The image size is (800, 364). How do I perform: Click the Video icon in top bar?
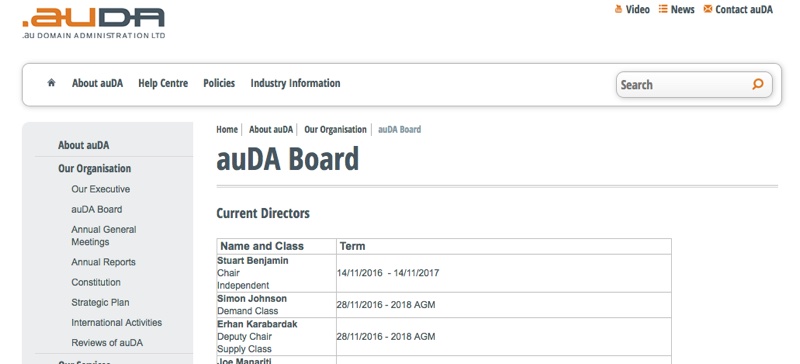[x=618, y=9]
